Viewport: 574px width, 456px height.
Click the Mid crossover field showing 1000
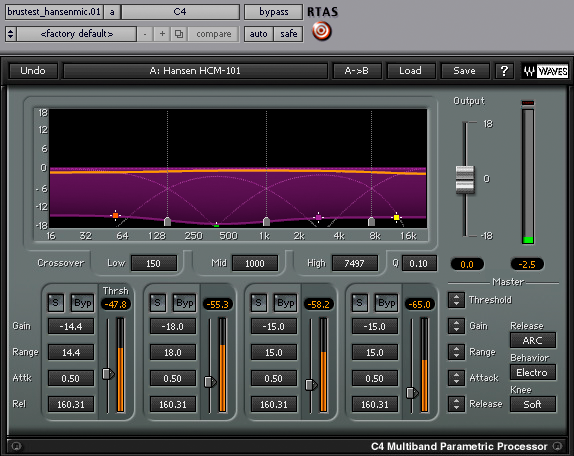coord(255,263)
